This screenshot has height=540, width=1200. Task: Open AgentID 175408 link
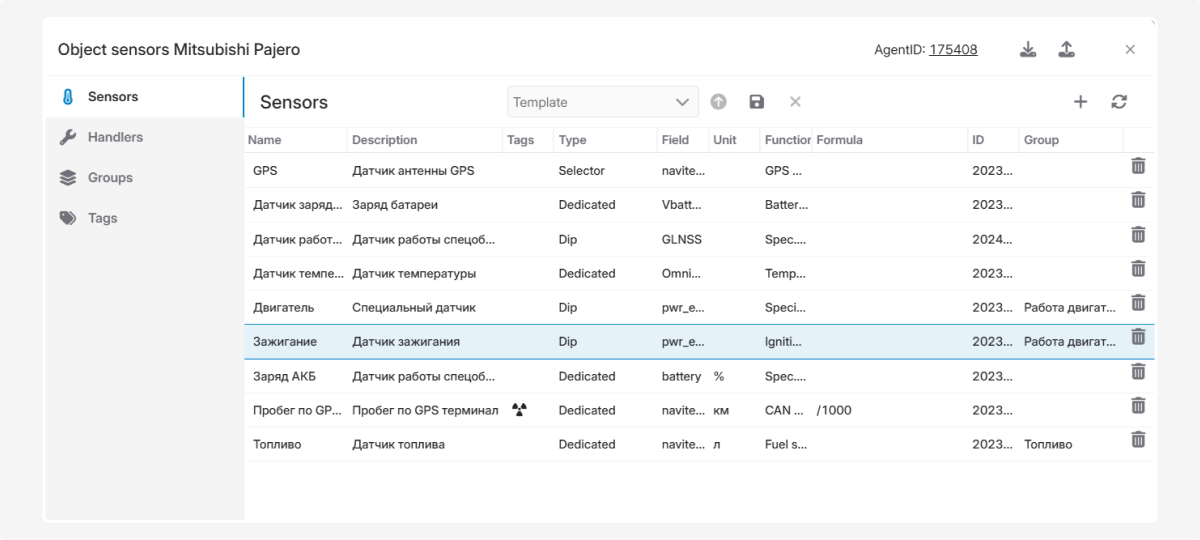click(953, 50)
